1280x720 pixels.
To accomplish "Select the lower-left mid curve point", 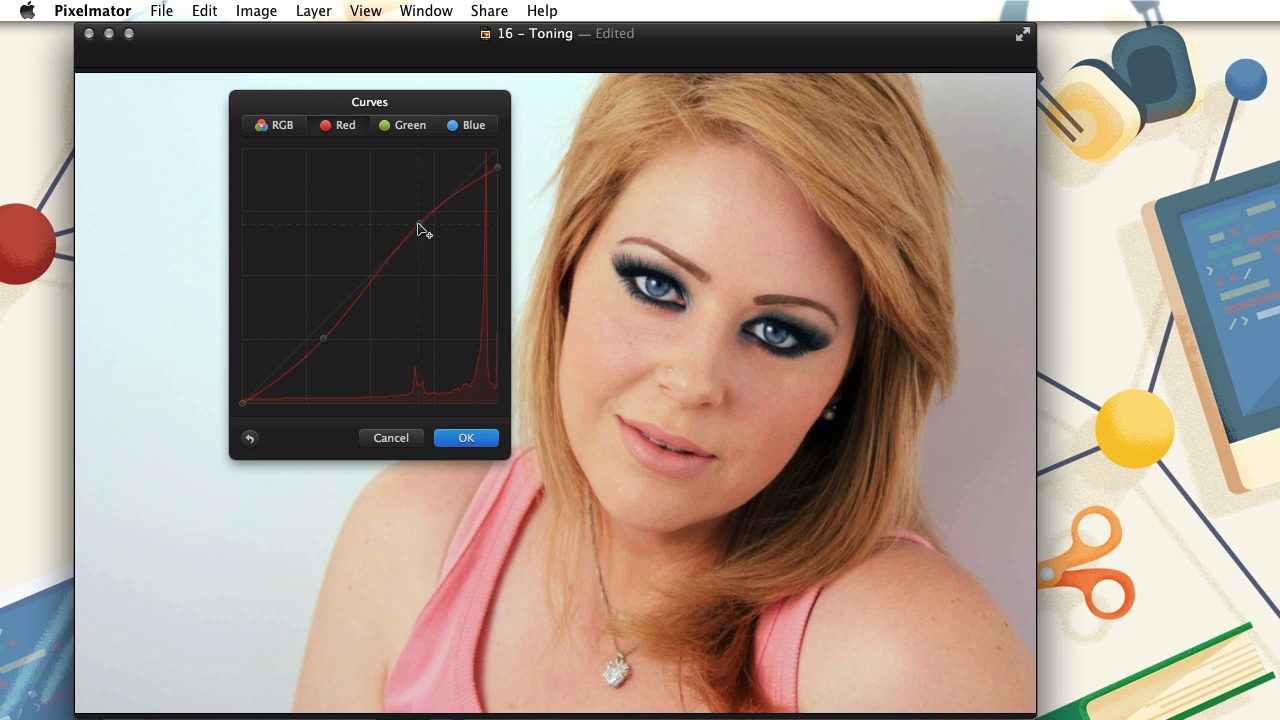I will [323, 338].
